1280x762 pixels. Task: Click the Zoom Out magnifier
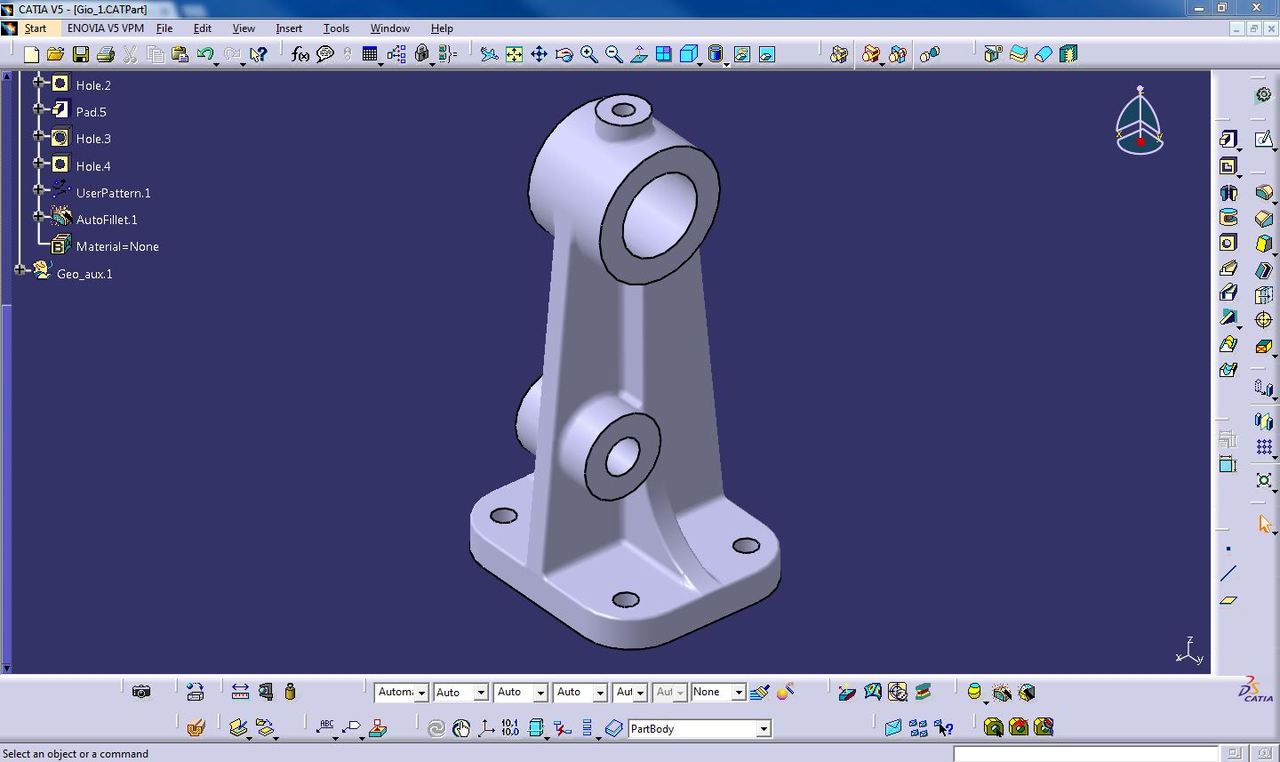[x=614, y=54]
